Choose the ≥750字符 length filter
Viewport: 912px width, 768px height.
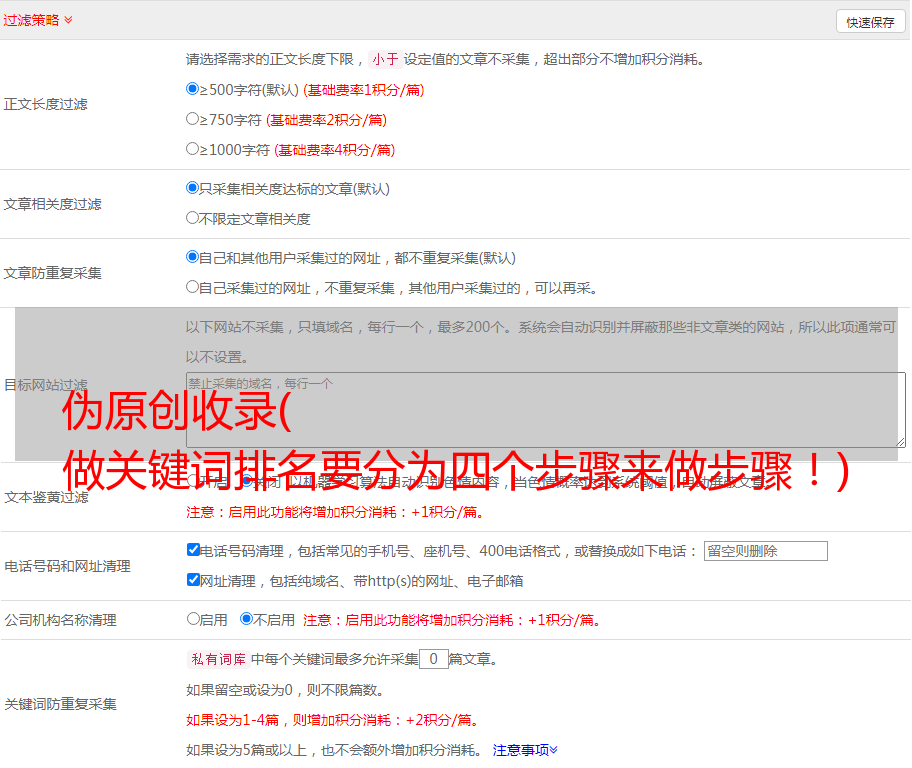(193, 119)
